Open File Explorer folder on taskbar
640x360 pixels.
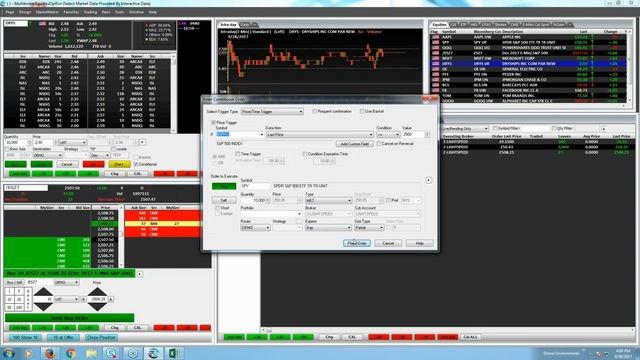pos(91,353)
